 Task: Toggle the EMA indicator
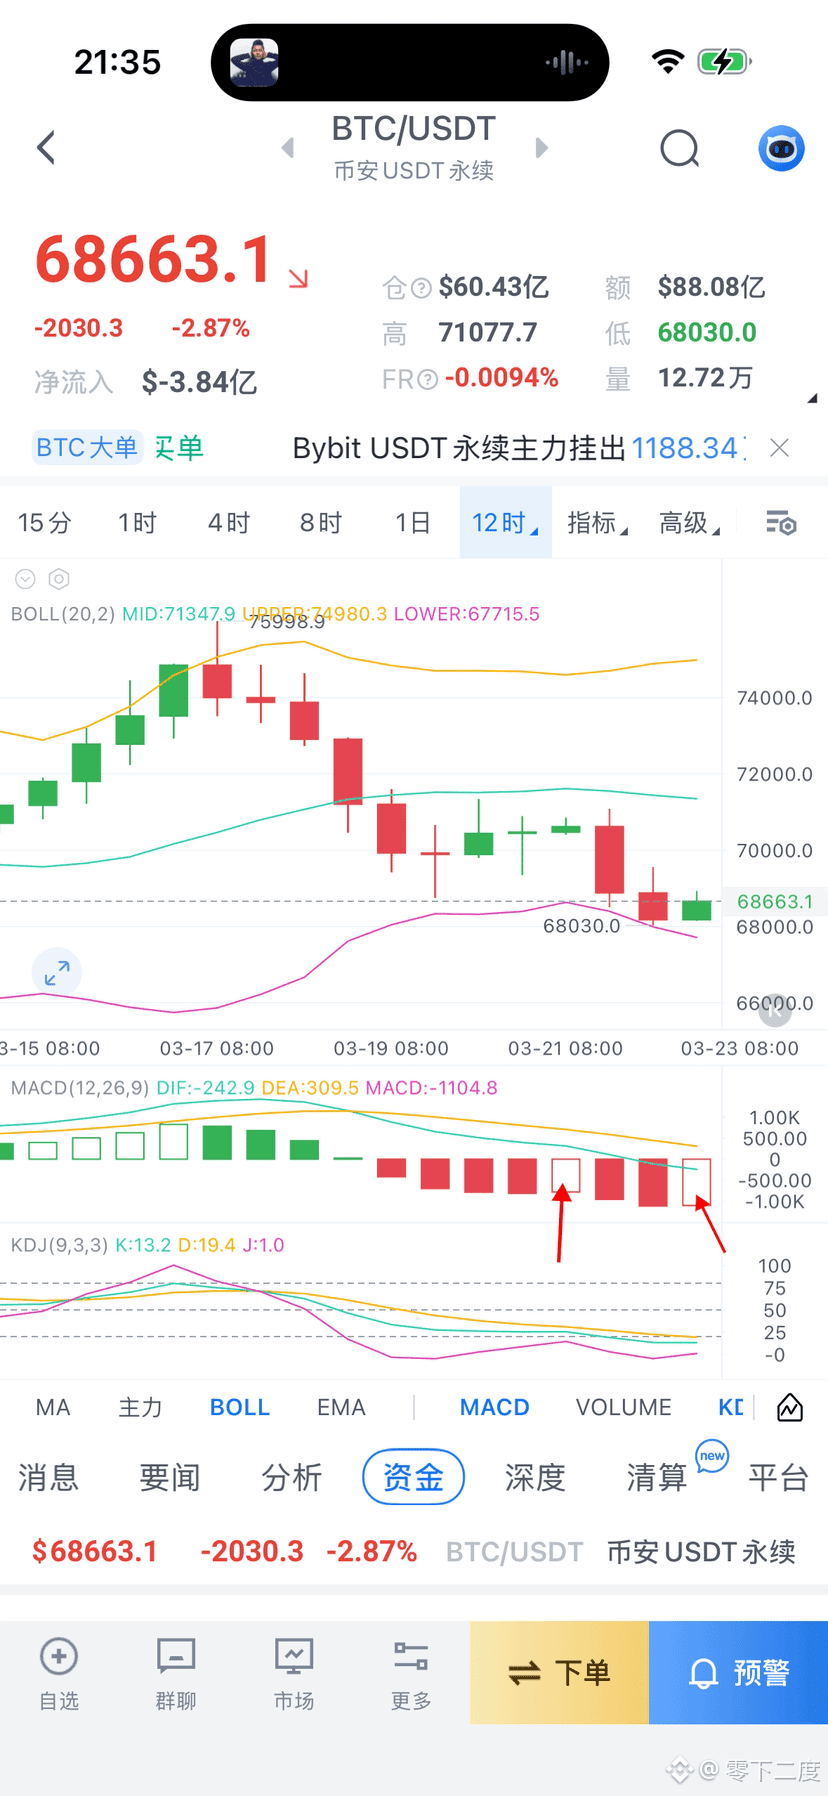tap(341, 1408)
